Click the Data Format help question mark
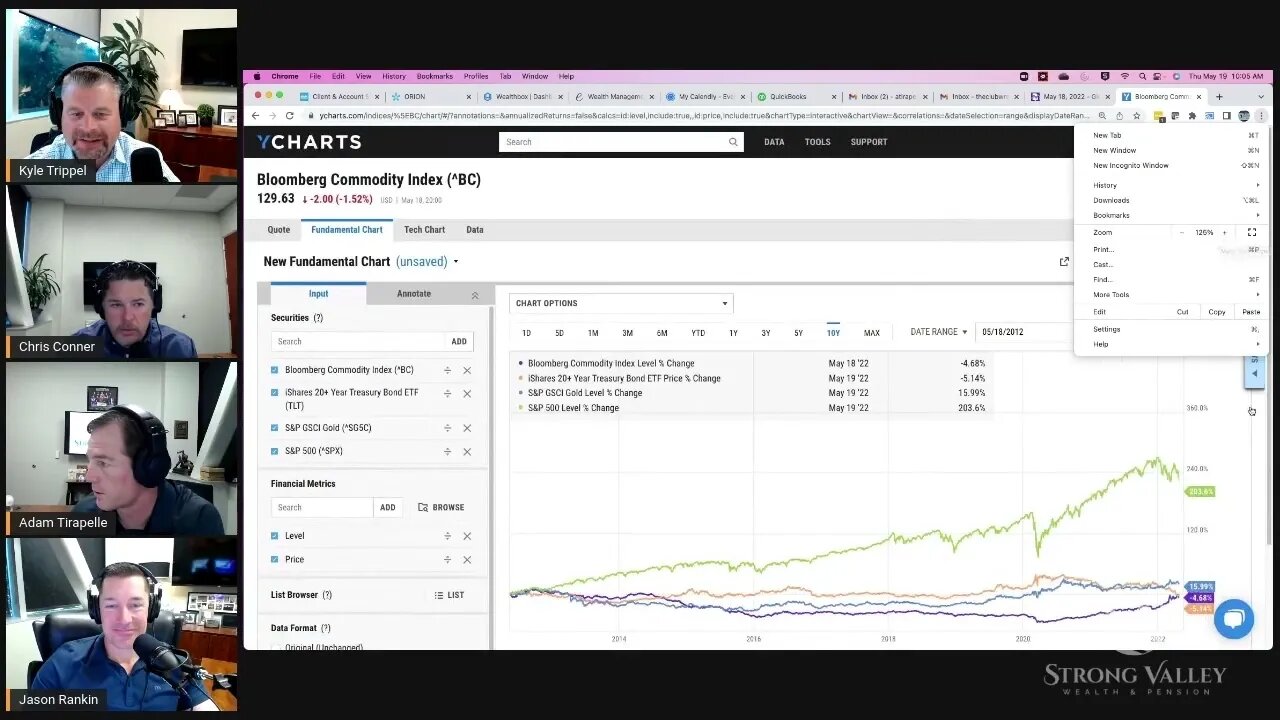This screenshot has width=1280, height=720. pyautogui.click(x=325, y=628)
